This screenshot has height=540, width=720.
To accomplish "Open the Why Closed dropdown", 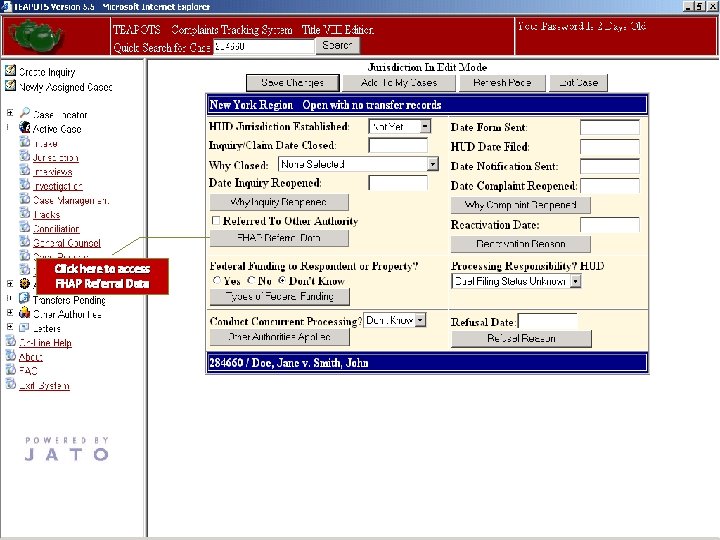I will tap(433, 164).
